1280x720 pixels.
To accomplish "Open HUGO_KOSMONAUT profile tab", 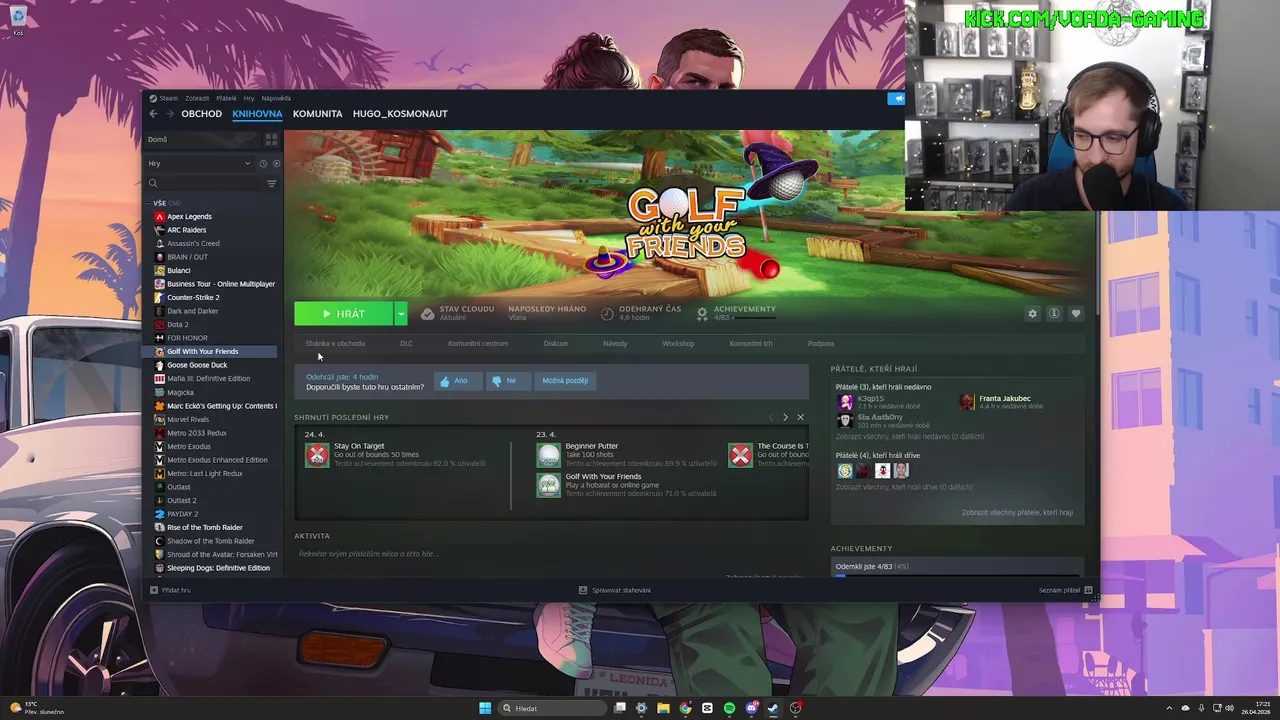I will click(400, 114).
